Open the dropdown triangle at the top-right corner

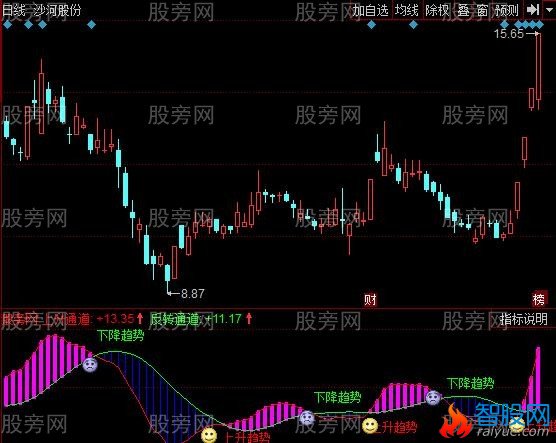pyautogui.click(x=550, y=10)
